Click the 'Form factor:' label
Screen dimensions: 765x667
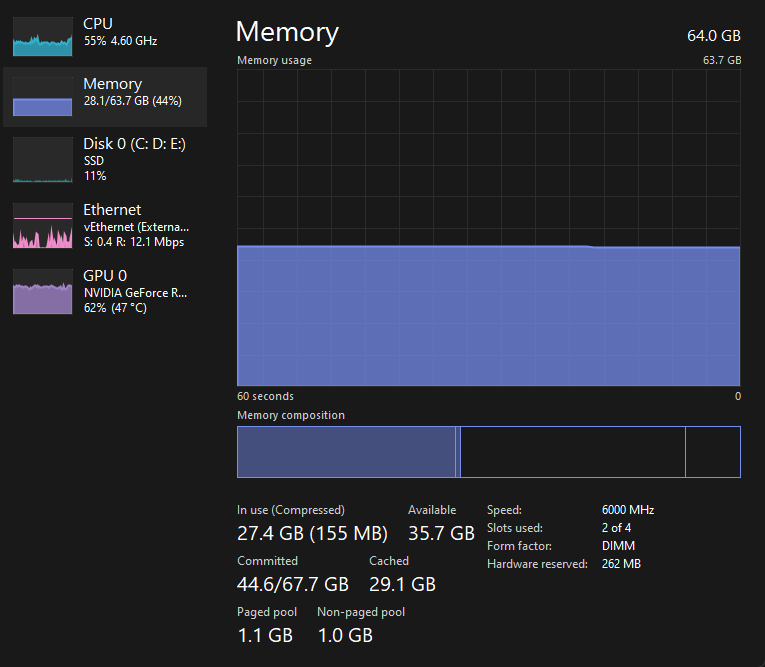click(519, 546)
